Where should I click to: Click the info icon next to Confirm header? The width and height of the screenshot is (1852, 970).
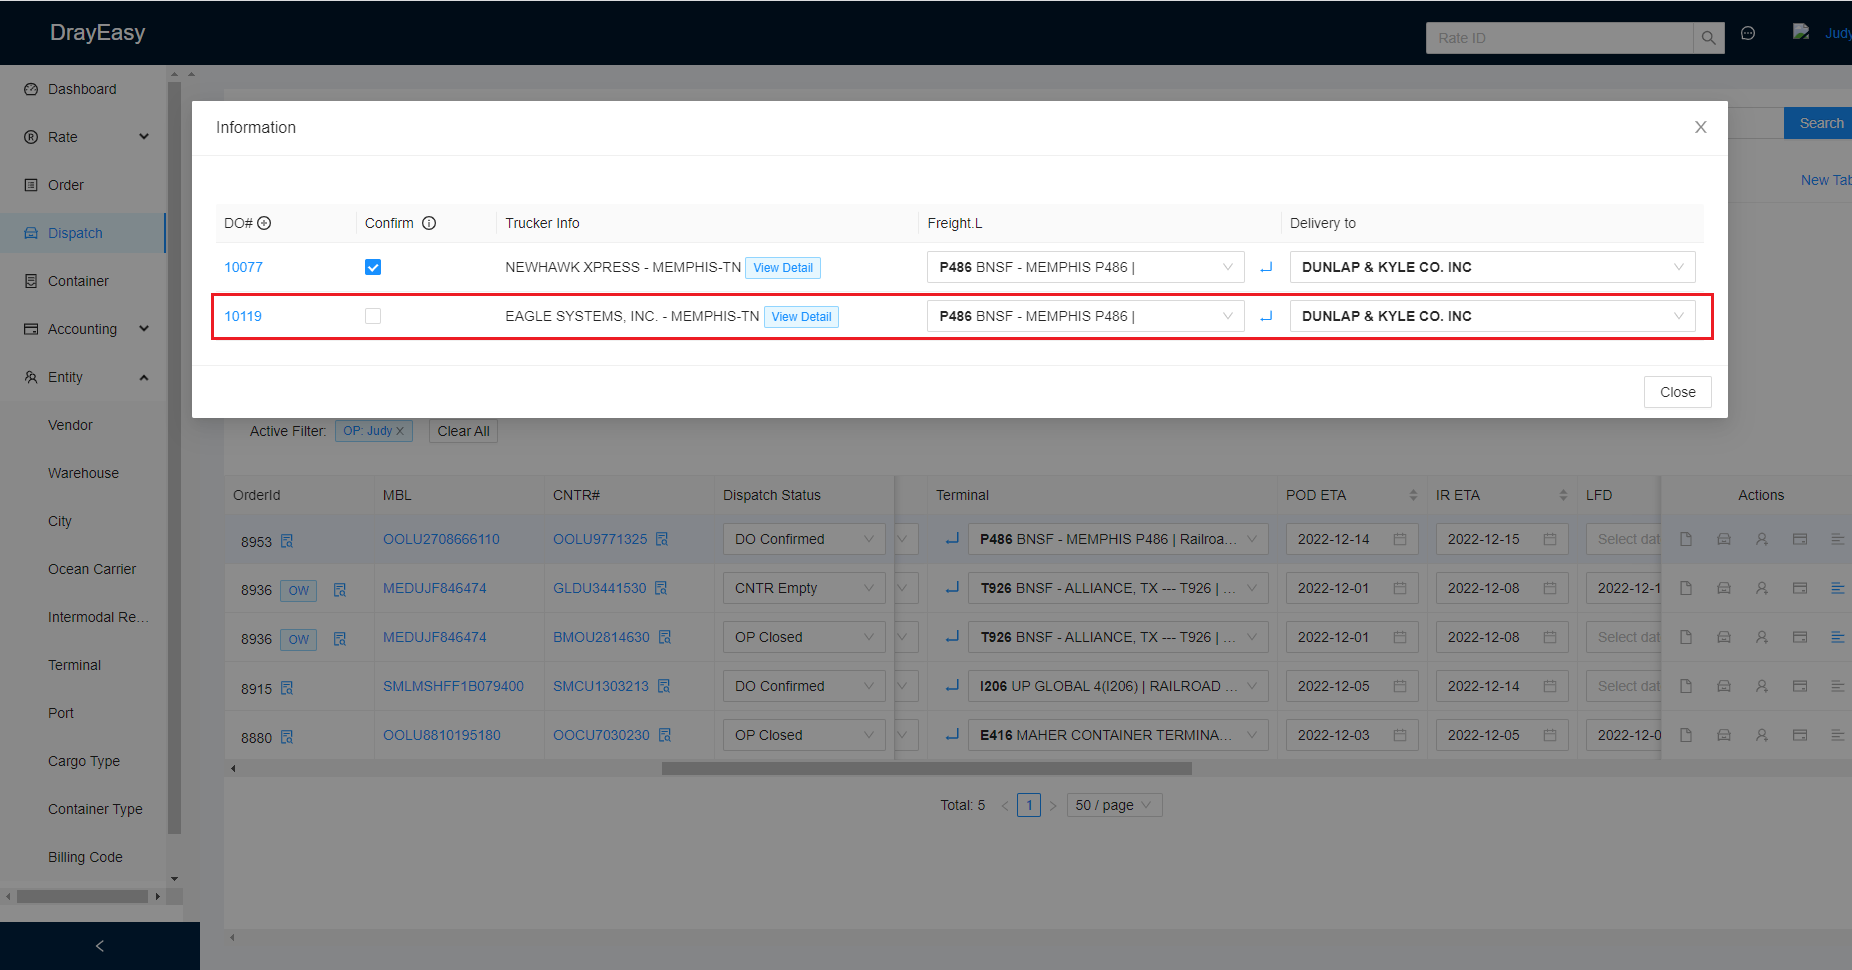[429, 223]
